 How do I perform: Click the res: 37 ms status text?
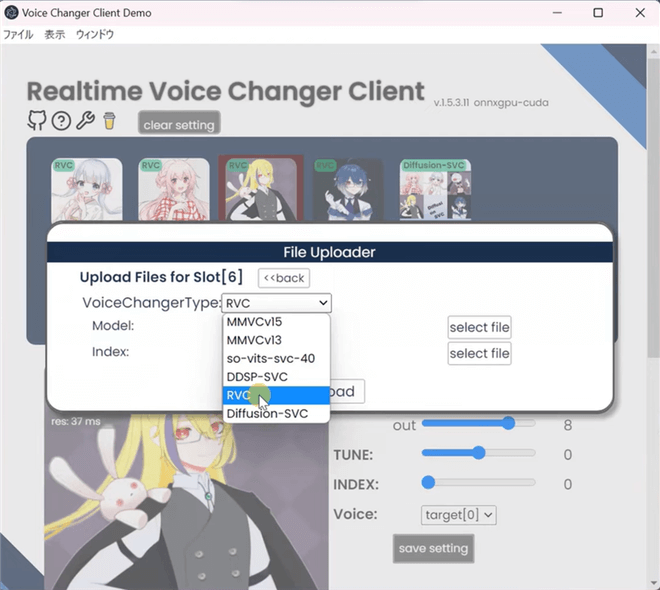click(76, 421)
